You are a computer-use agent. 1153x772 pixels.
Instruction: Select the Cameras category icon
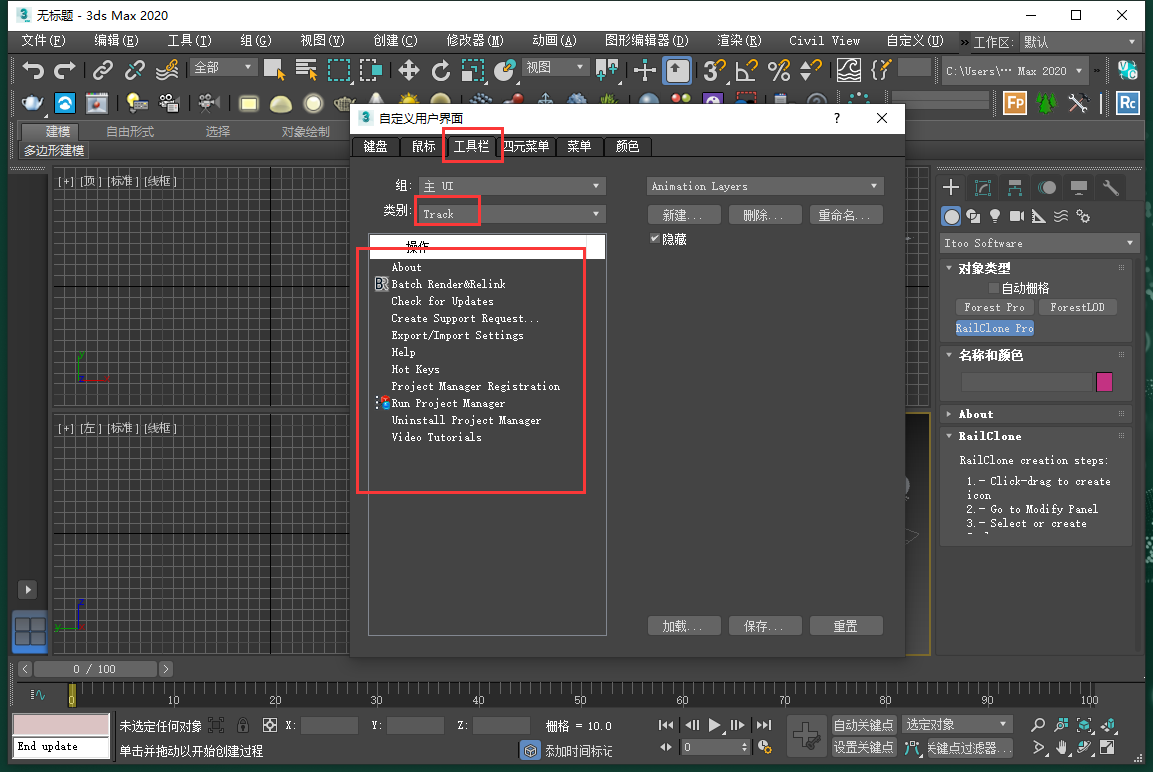tap(1017, 216)
